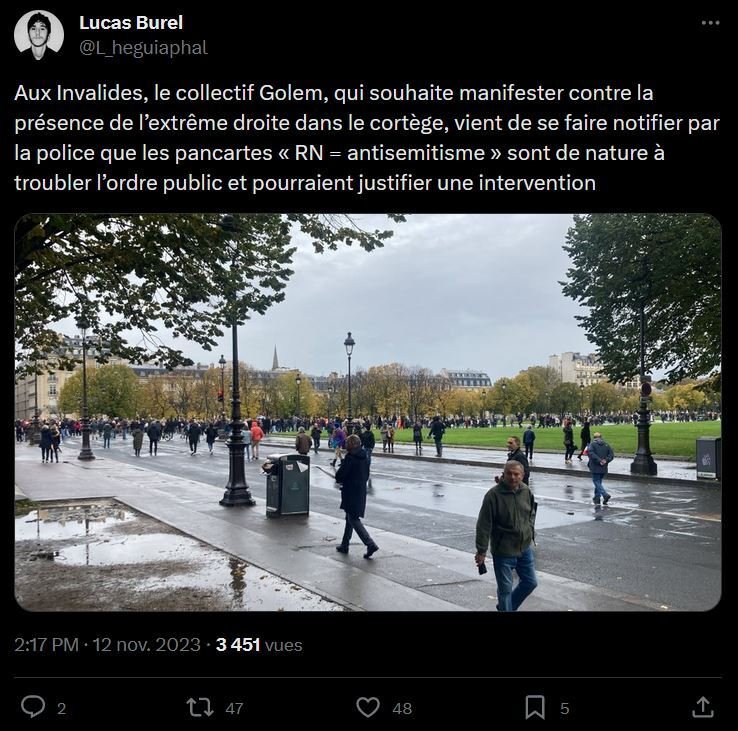Click the reply count number 2
738x731 pixels.
[62, 708]
